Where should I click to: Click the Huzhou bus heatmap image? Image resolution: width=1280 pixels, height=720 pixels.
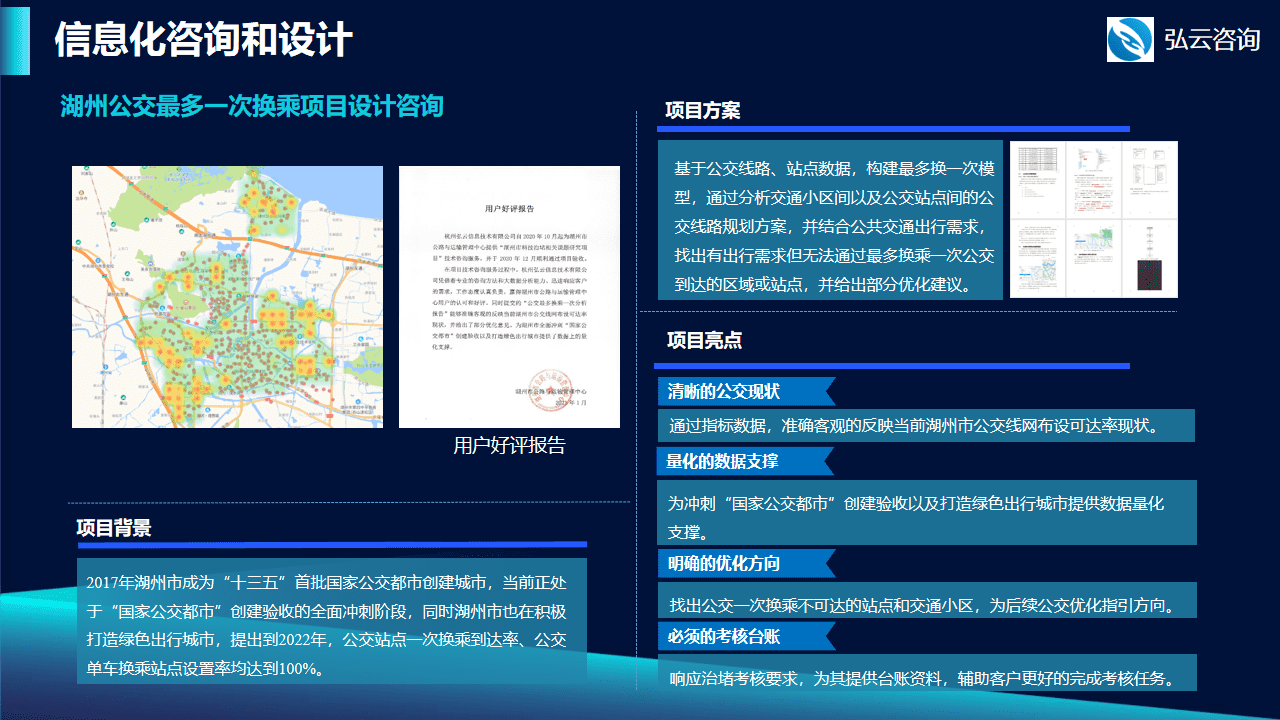[x=227, y=296]
